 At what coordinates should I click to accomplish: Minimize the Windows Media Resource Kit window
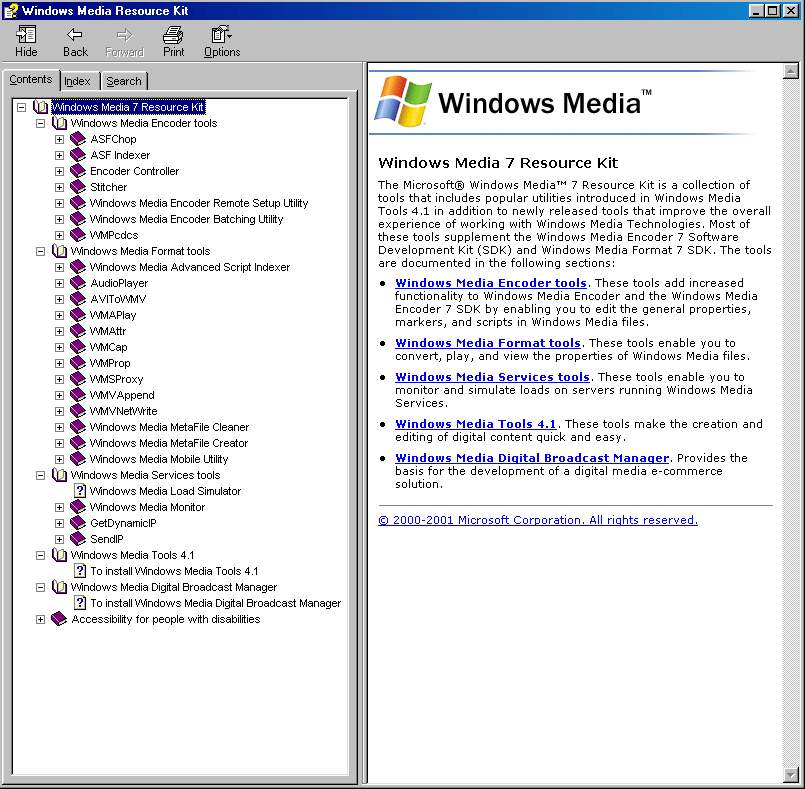pyautogui.click(x=756, y=10)
